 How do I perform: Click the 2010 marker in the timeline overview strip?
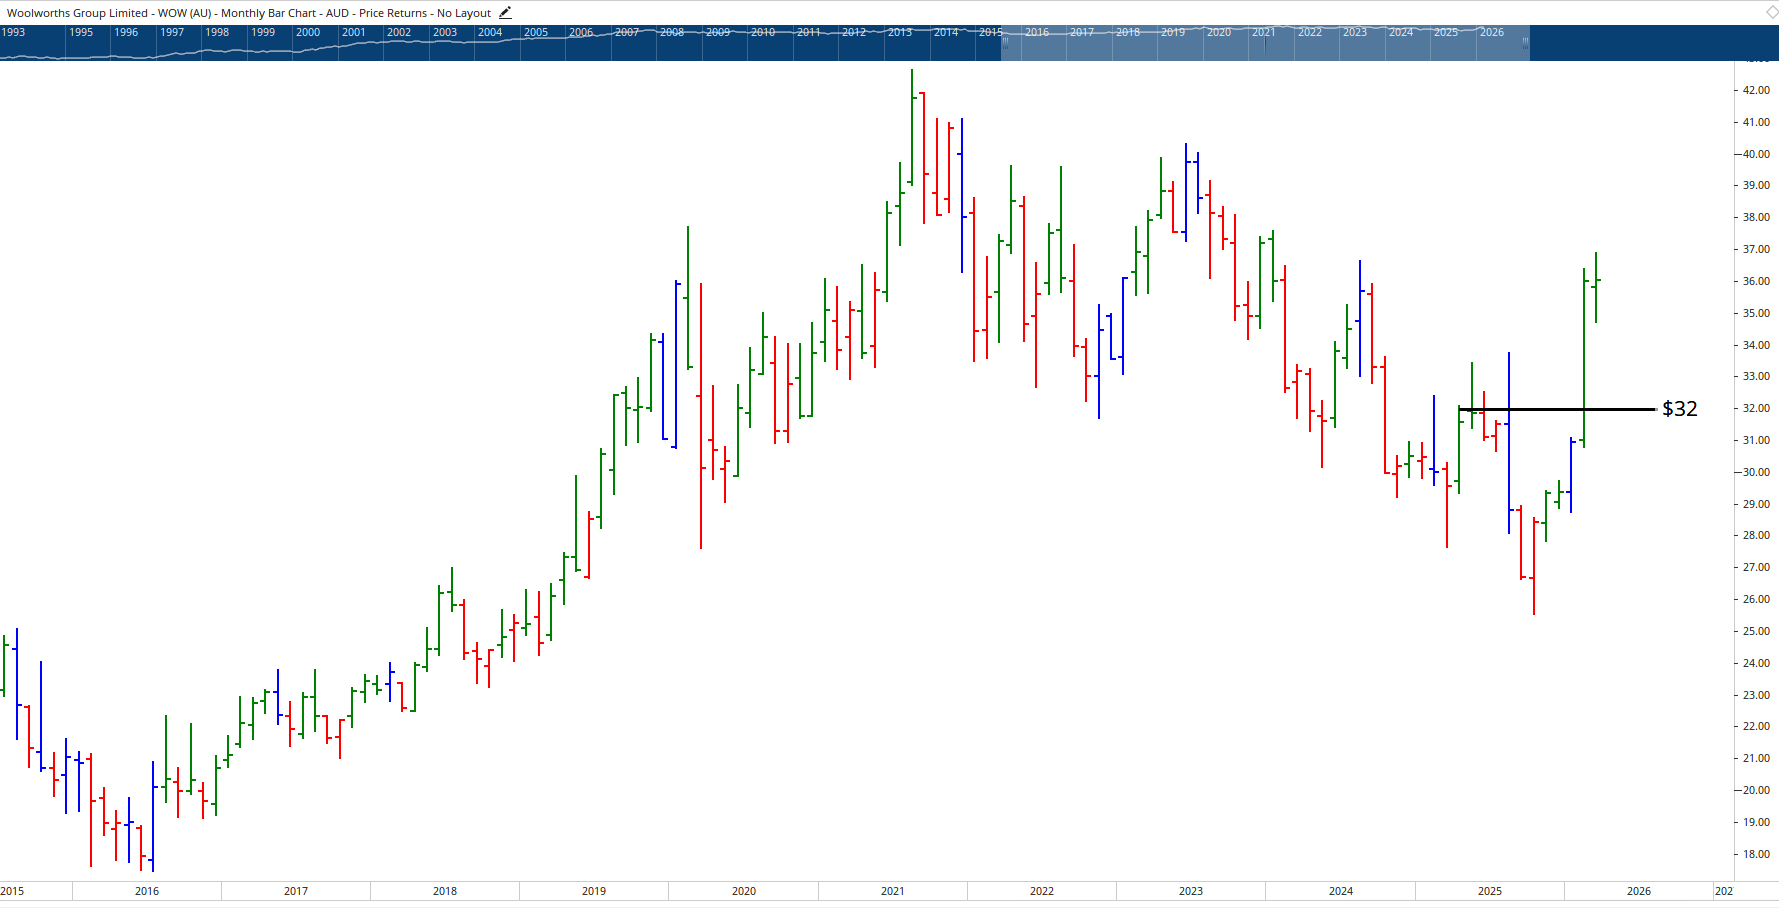(764, 31)
